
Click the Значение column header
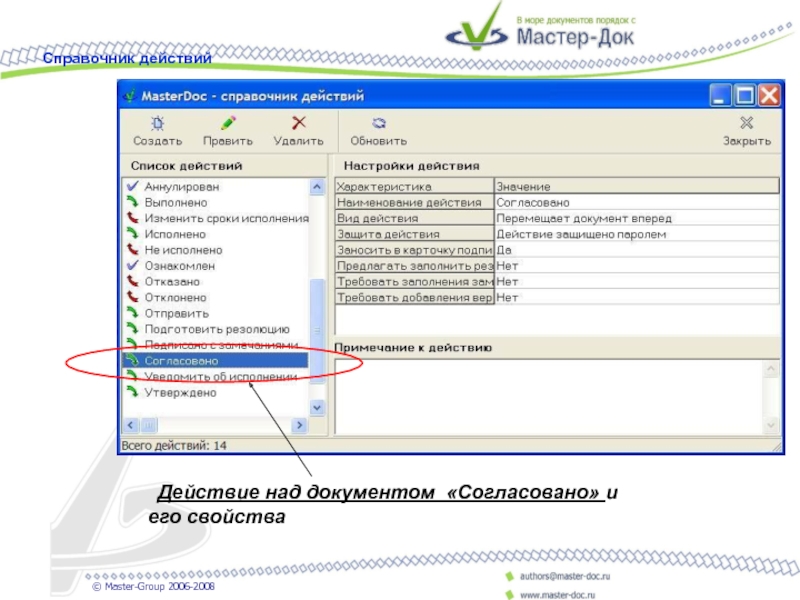637,186
